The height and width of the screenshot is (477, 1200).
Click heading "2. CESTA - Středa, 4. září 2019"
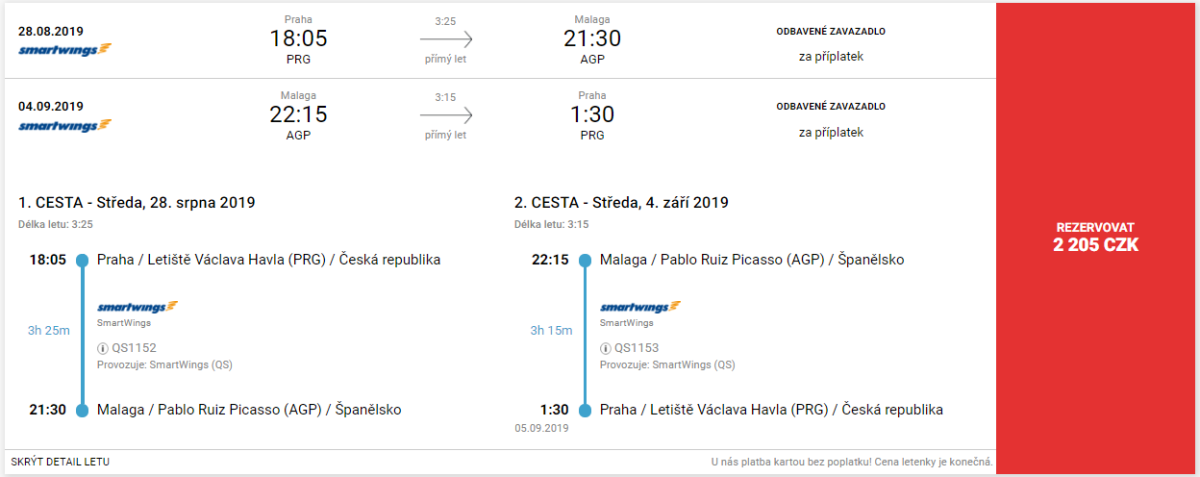(621, 202)
